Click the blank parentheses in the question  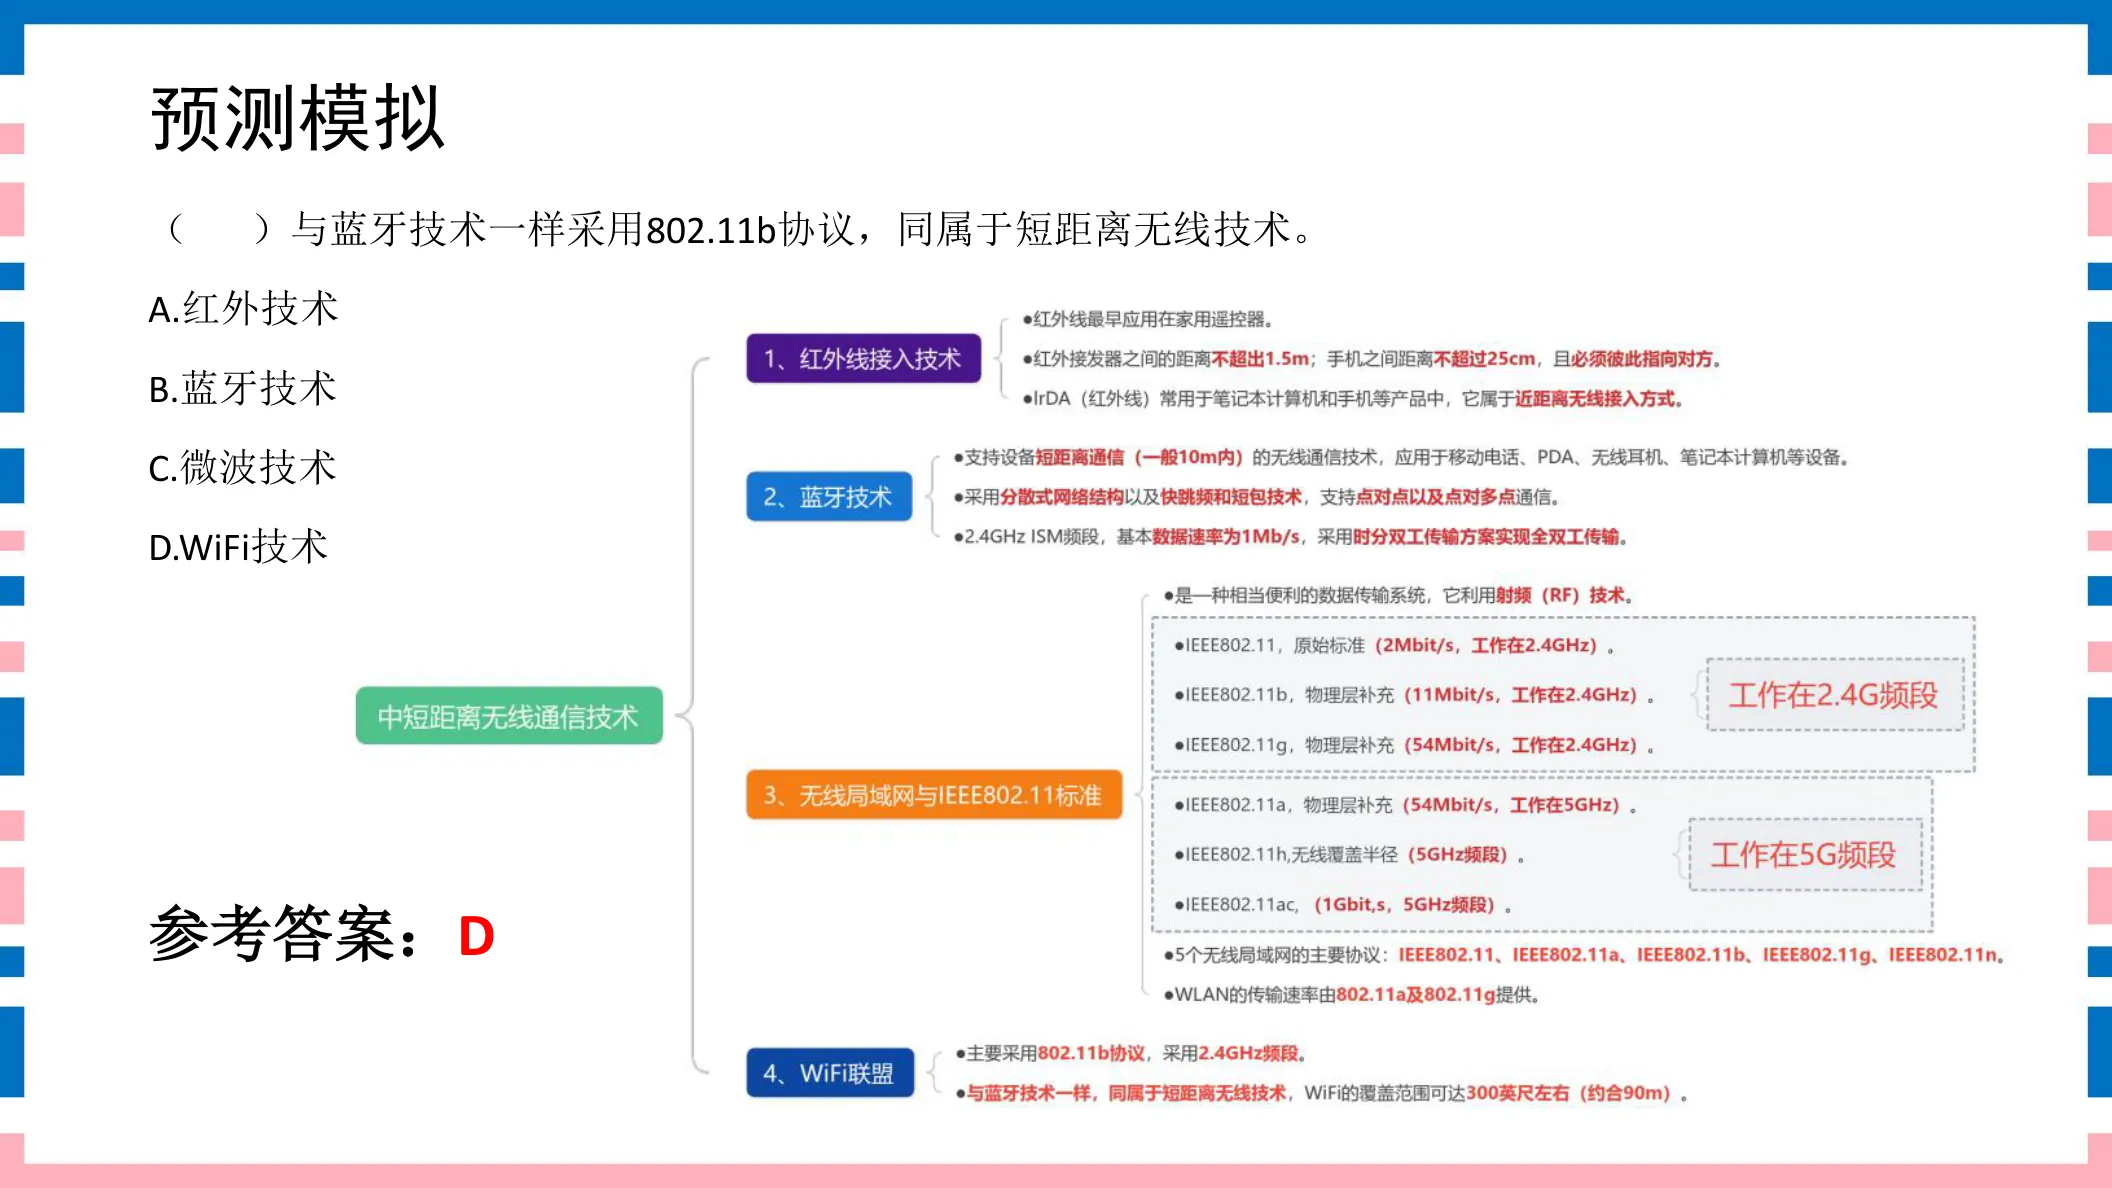pyautogui.click(x=219, y=230)
